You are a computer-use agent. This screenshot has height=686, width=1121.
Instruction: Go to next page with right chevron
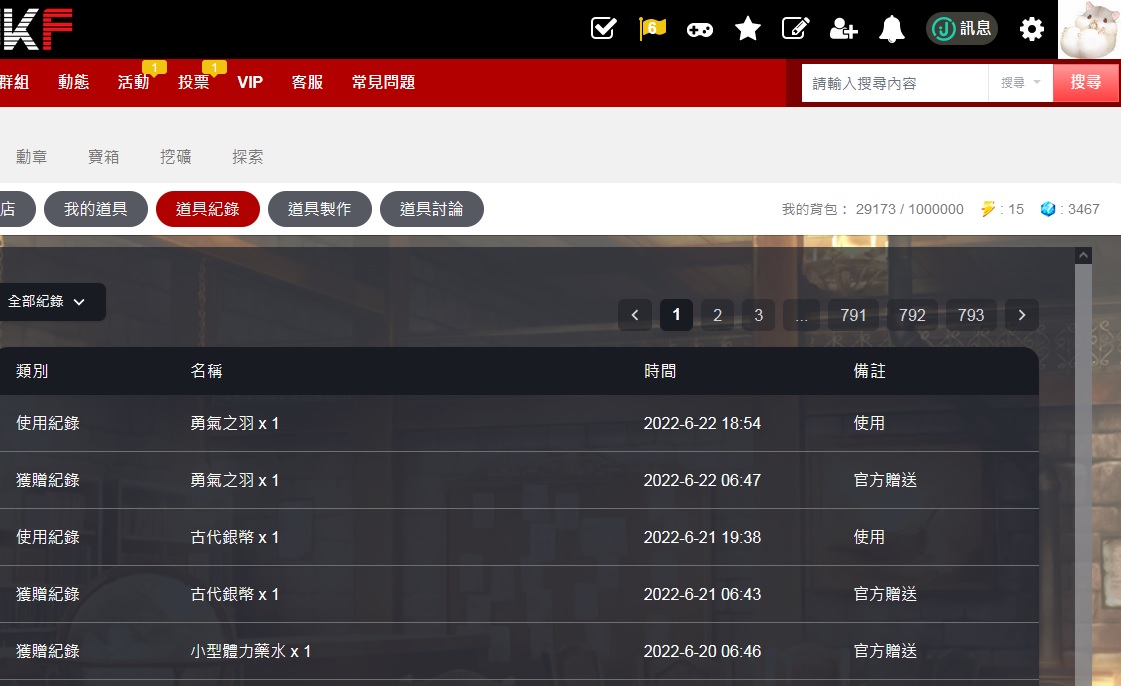point(1021,315)
